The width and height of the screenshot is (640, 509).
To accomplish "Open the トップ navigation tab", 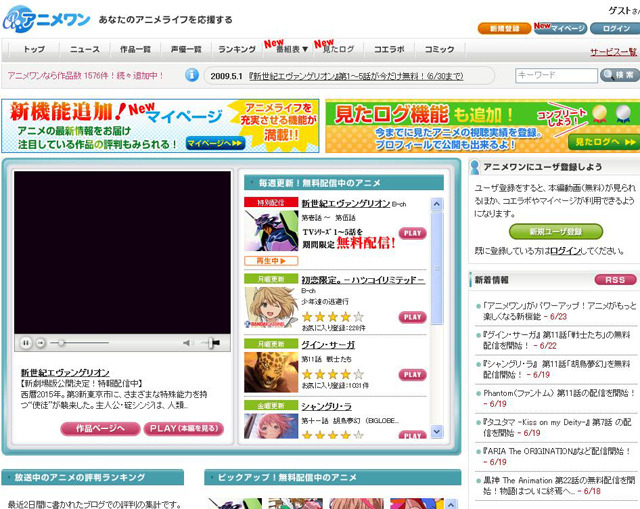I will point(34,49).
